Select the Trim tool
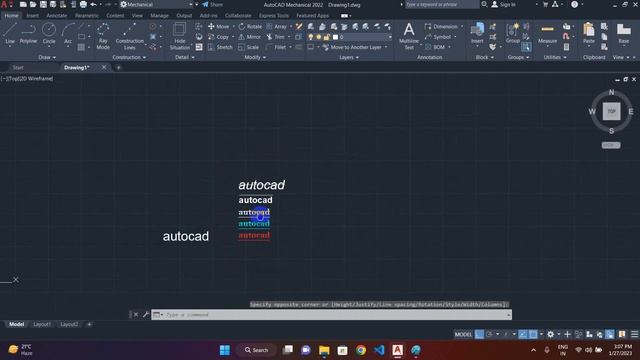Screen dimensions: 640x360 (276, 37)
